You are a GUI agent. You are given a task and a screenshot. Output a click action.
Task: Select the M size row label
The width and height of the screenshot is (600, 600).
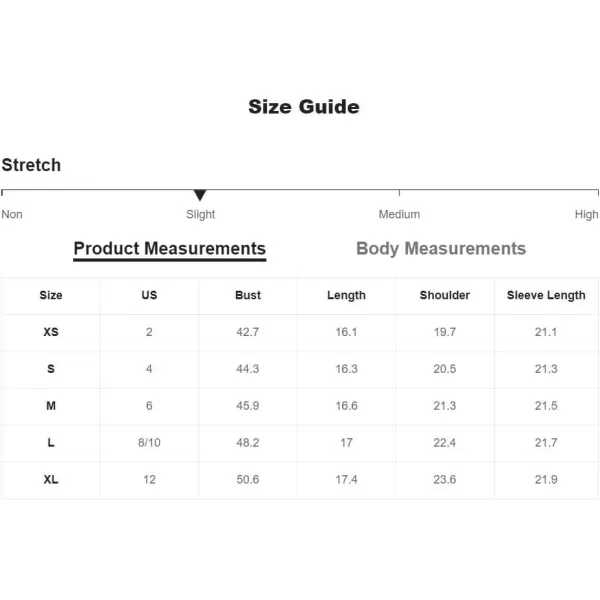[x=51, y=406]
